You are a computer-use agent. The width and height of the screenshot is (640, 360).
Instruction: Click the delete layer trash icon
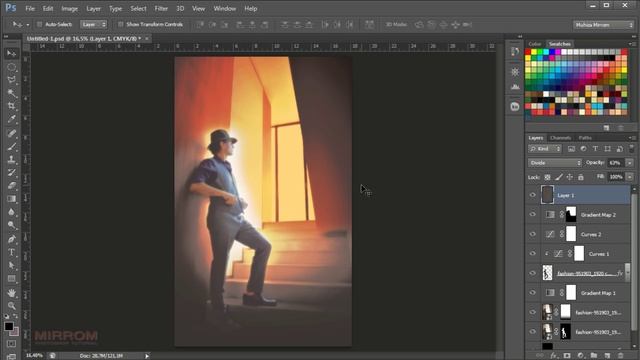[x=620, y=356]
